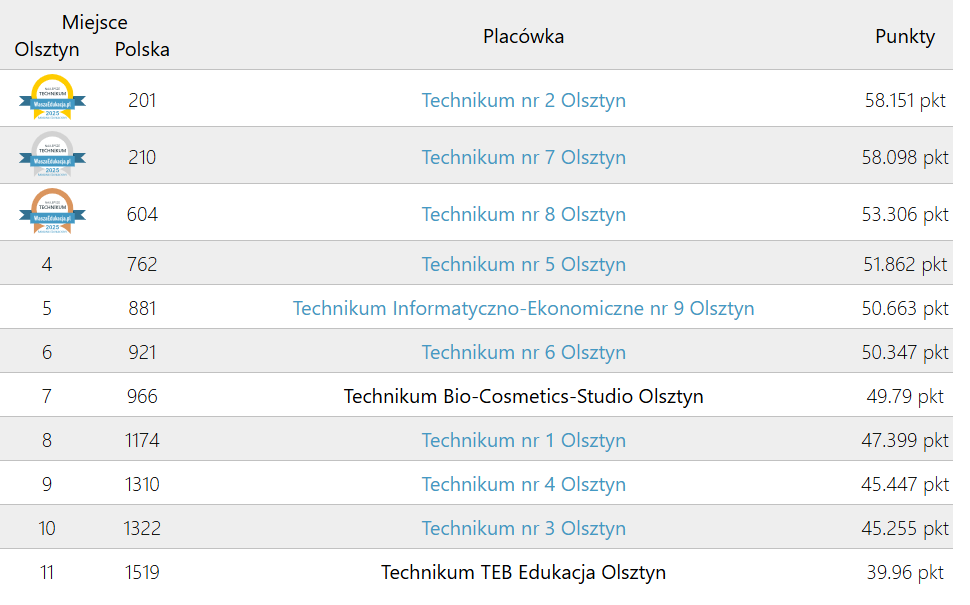The height and width of the screenshot is (605, 970).
Task: Click the Punkty column header
Action: (904, 36)
